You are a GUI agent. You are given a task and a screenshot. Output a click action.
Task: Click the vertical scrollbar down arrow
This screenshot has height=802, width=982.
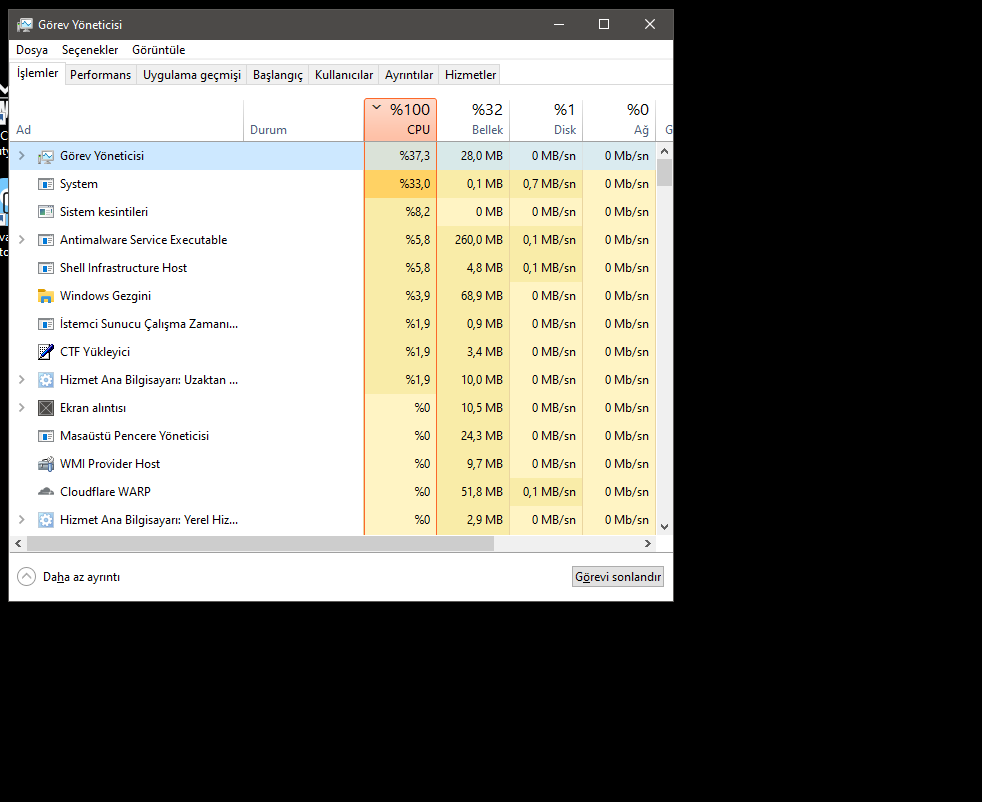click(664, 527)
